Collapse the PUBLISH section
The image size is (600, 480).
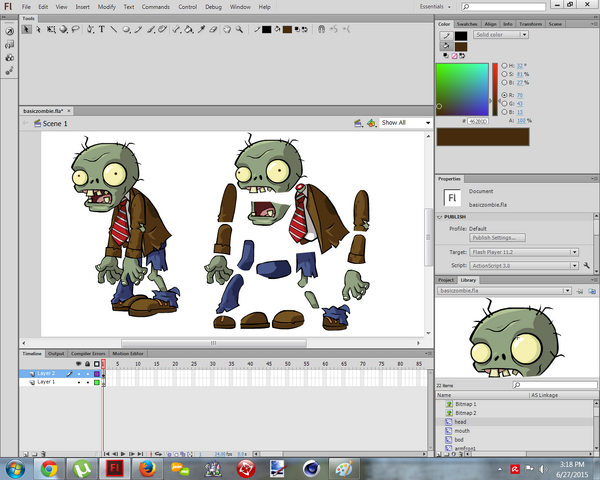440,217
